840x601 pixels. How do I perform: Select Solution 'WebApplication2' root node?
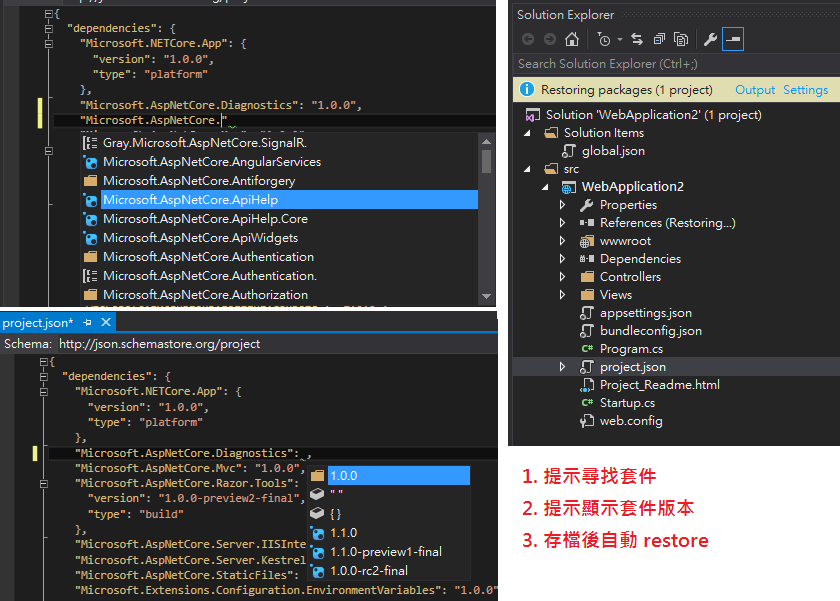coord(653,115)
